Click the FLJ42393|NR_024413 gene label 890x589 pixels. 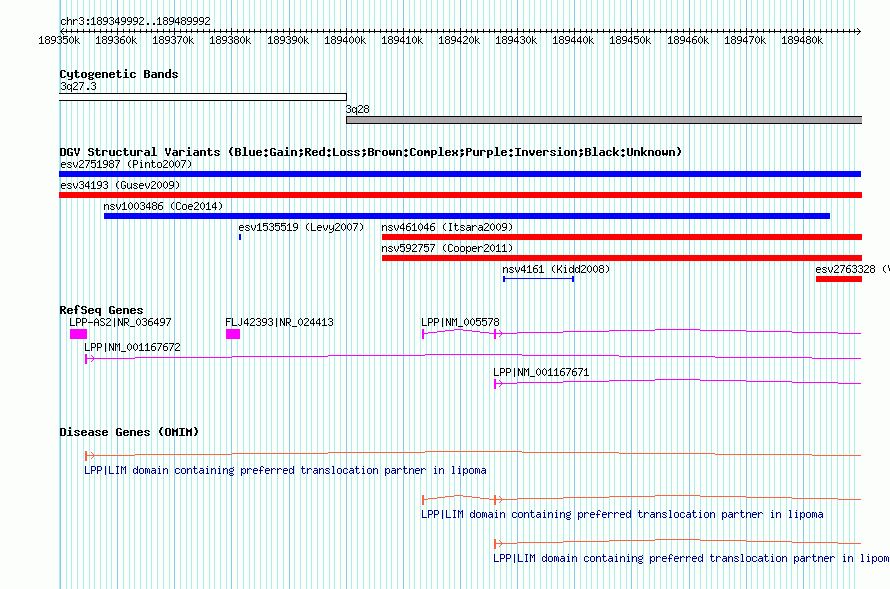point(279,322)
